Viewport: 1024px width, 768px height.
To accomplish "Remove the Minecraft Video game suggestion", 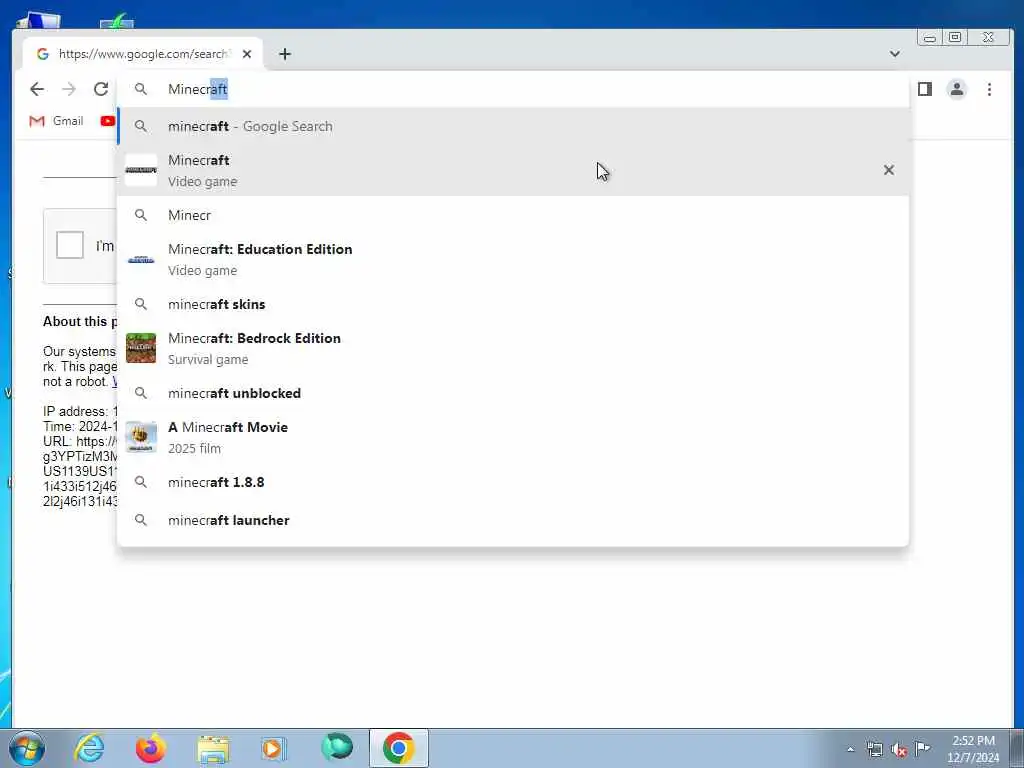I will [889, 170].
